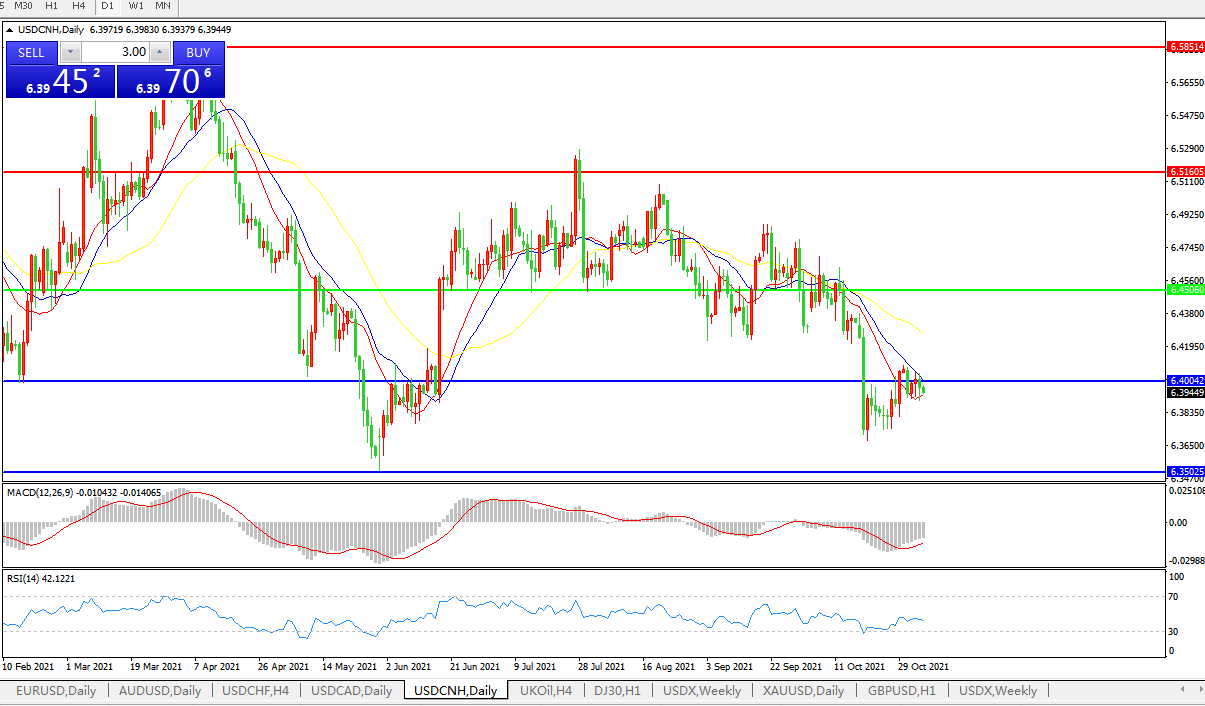Image resolution: width=1205 pixels, height=706 pixels.
Task: Click the red 6.58514 price level label
Action: coord(1185,47)
